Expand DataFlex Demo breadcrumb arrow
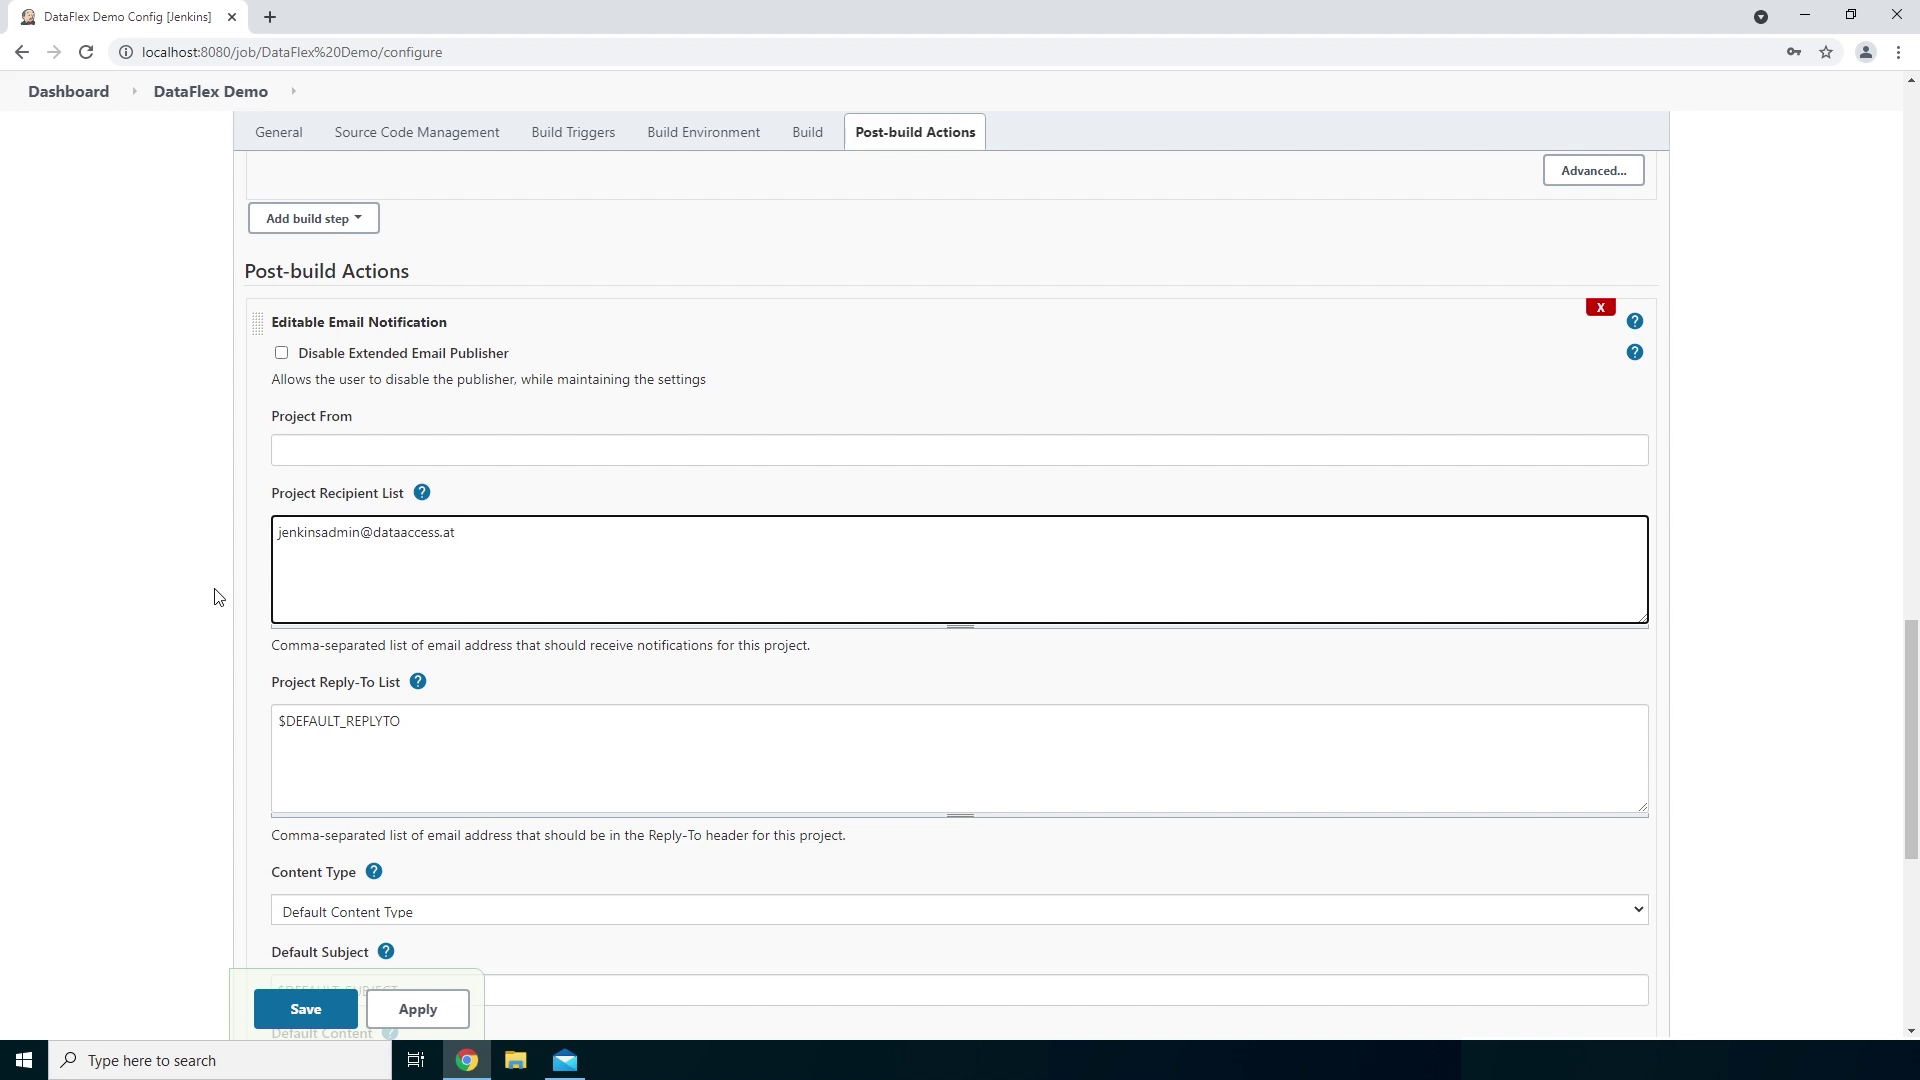The width and height of the screenshot is (1920, 1080). (x=293, y=92)
